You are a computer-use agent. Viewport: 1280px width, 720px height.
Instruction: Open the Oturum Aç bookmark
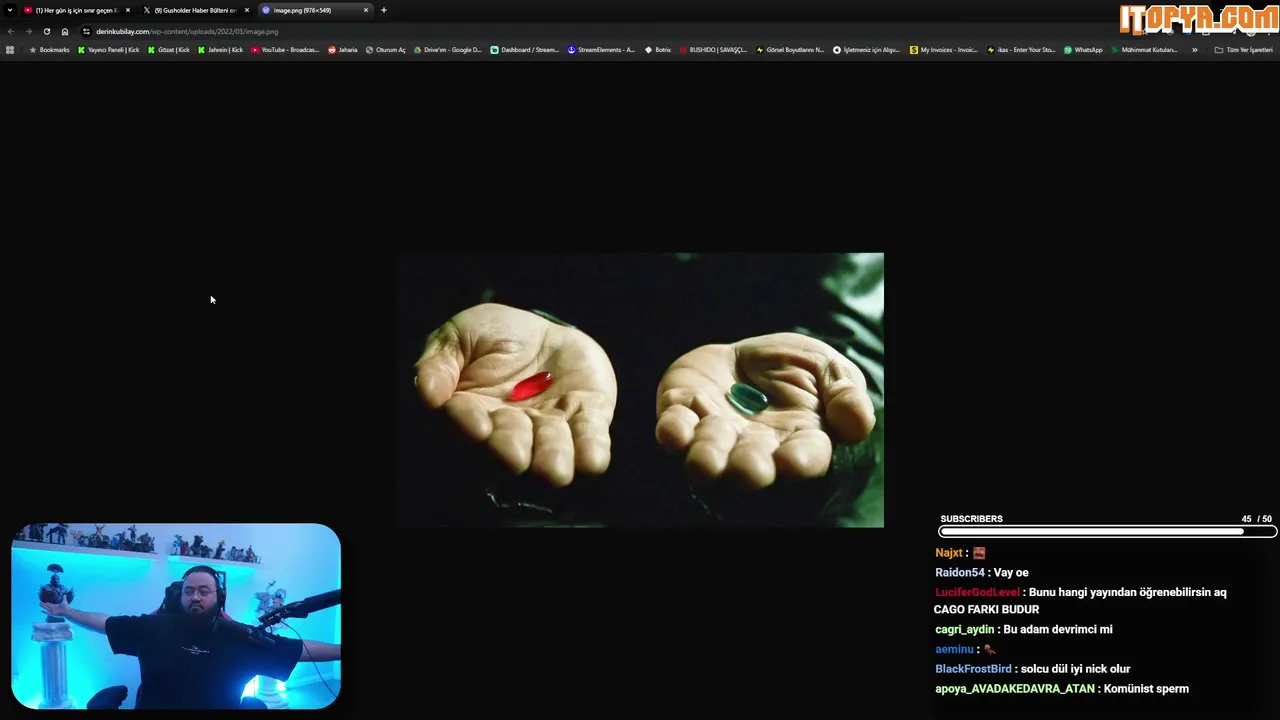click(x=386, y=49)
